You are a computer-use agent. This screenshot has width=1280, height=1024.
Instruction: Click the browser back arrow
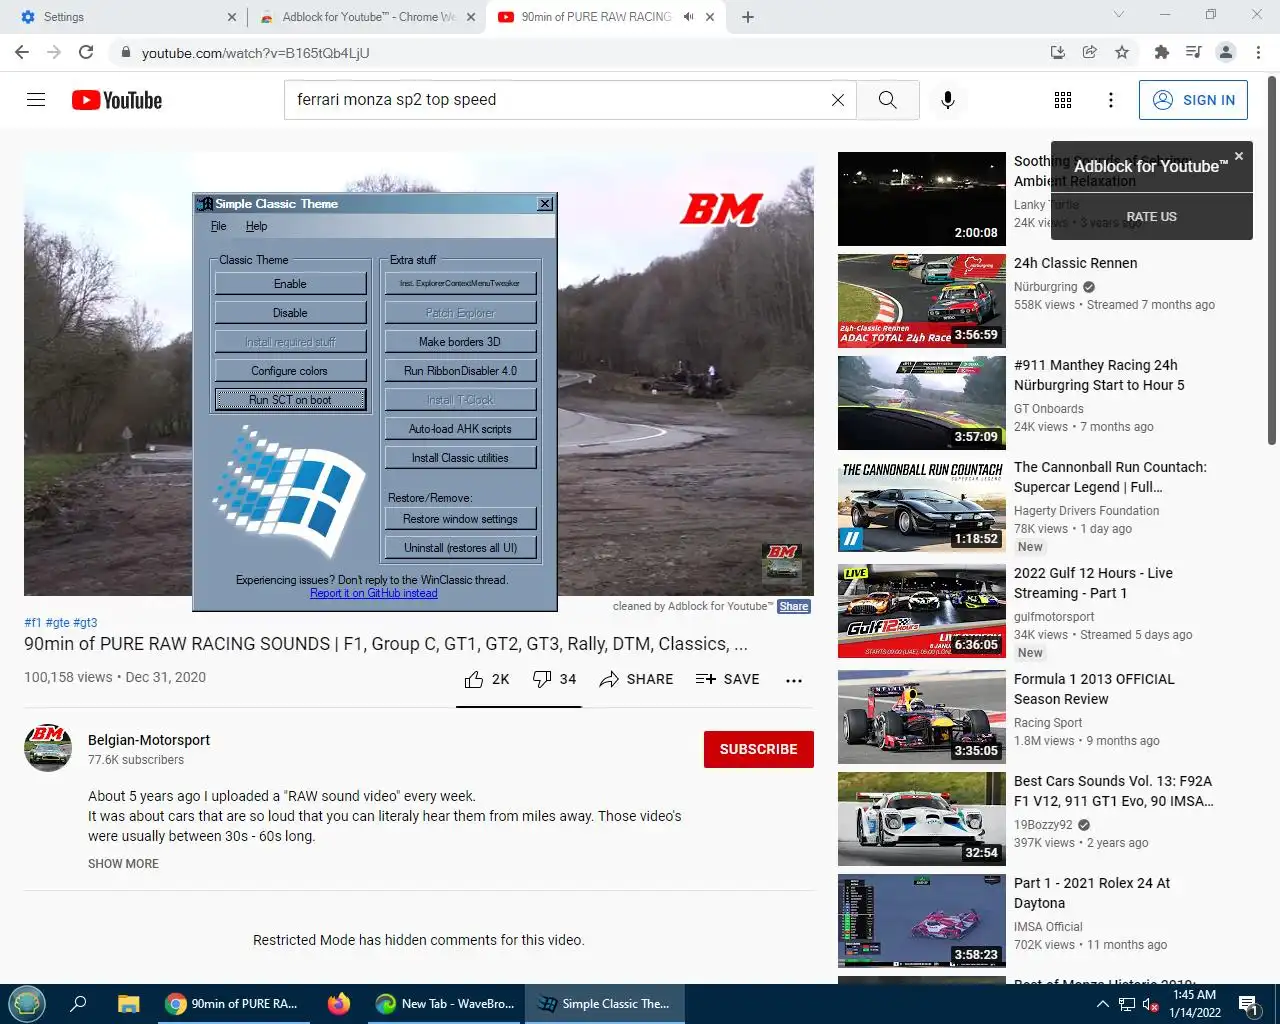pyautogui.click(x=22, y=52)
